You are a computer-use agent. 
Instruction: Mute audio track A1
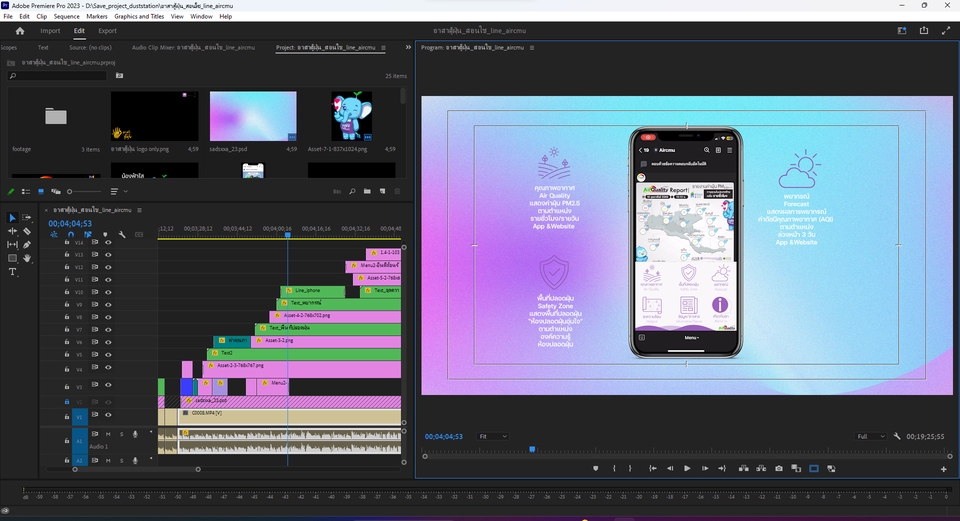click(108, 434)
